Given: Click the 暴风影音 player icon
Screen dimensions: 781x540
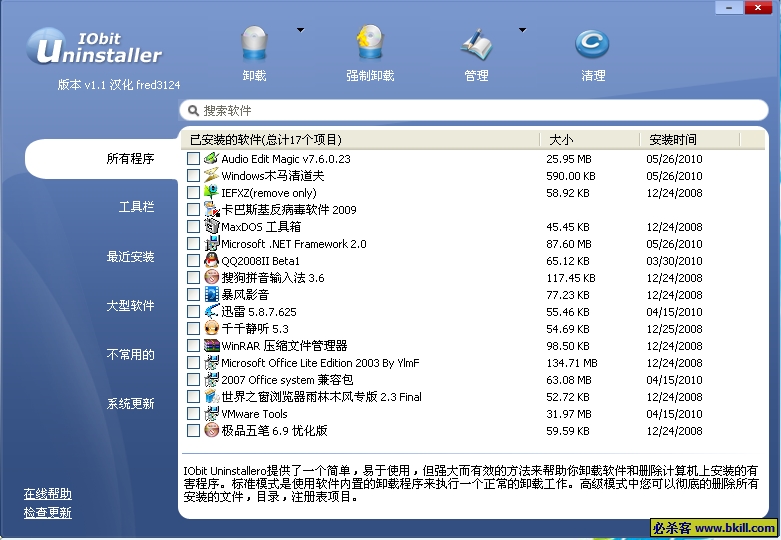Looking at the screenshot, I should (212, 294).
